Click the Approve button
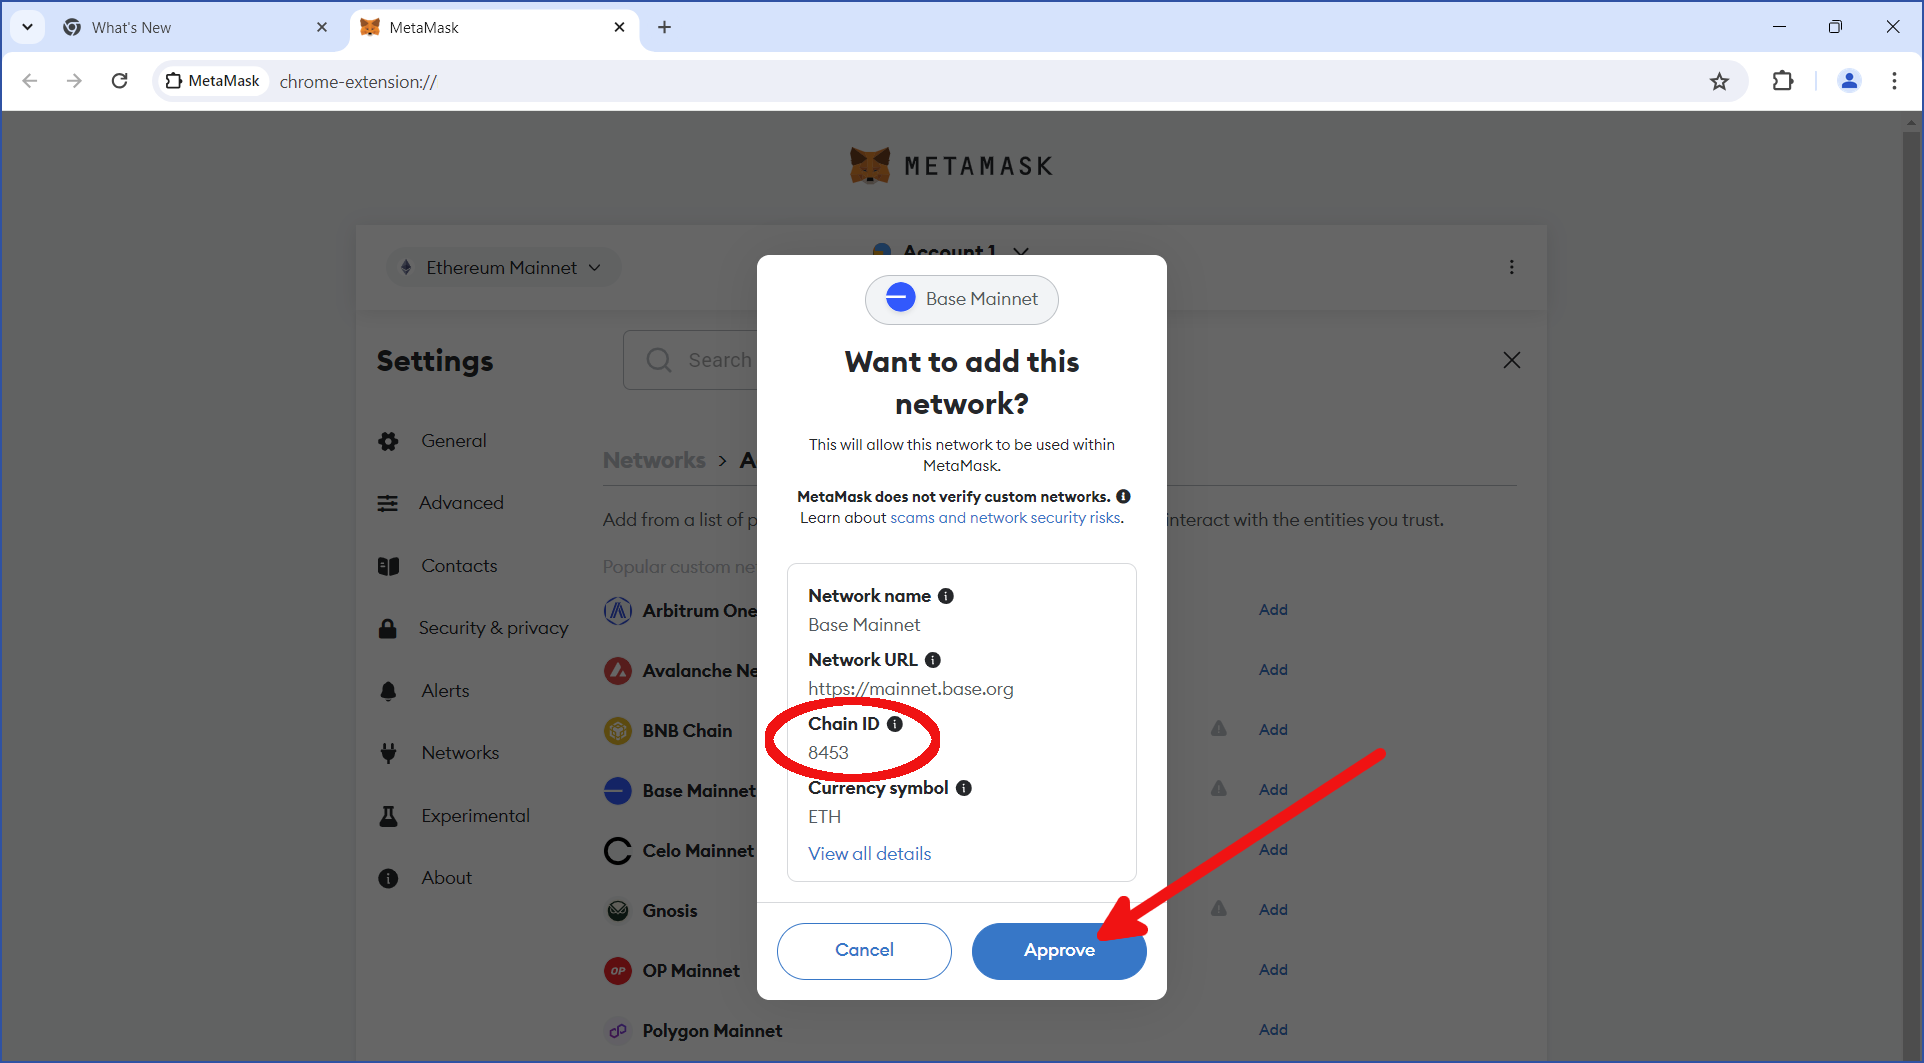The image size is (1924, 1063). coord(1058,950)
